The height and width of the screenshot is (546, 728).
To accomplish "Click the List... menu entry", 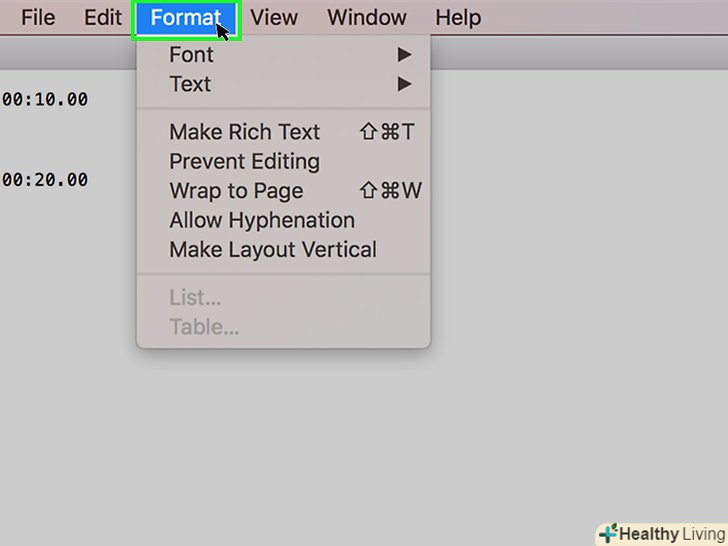I will coord(195,297).
